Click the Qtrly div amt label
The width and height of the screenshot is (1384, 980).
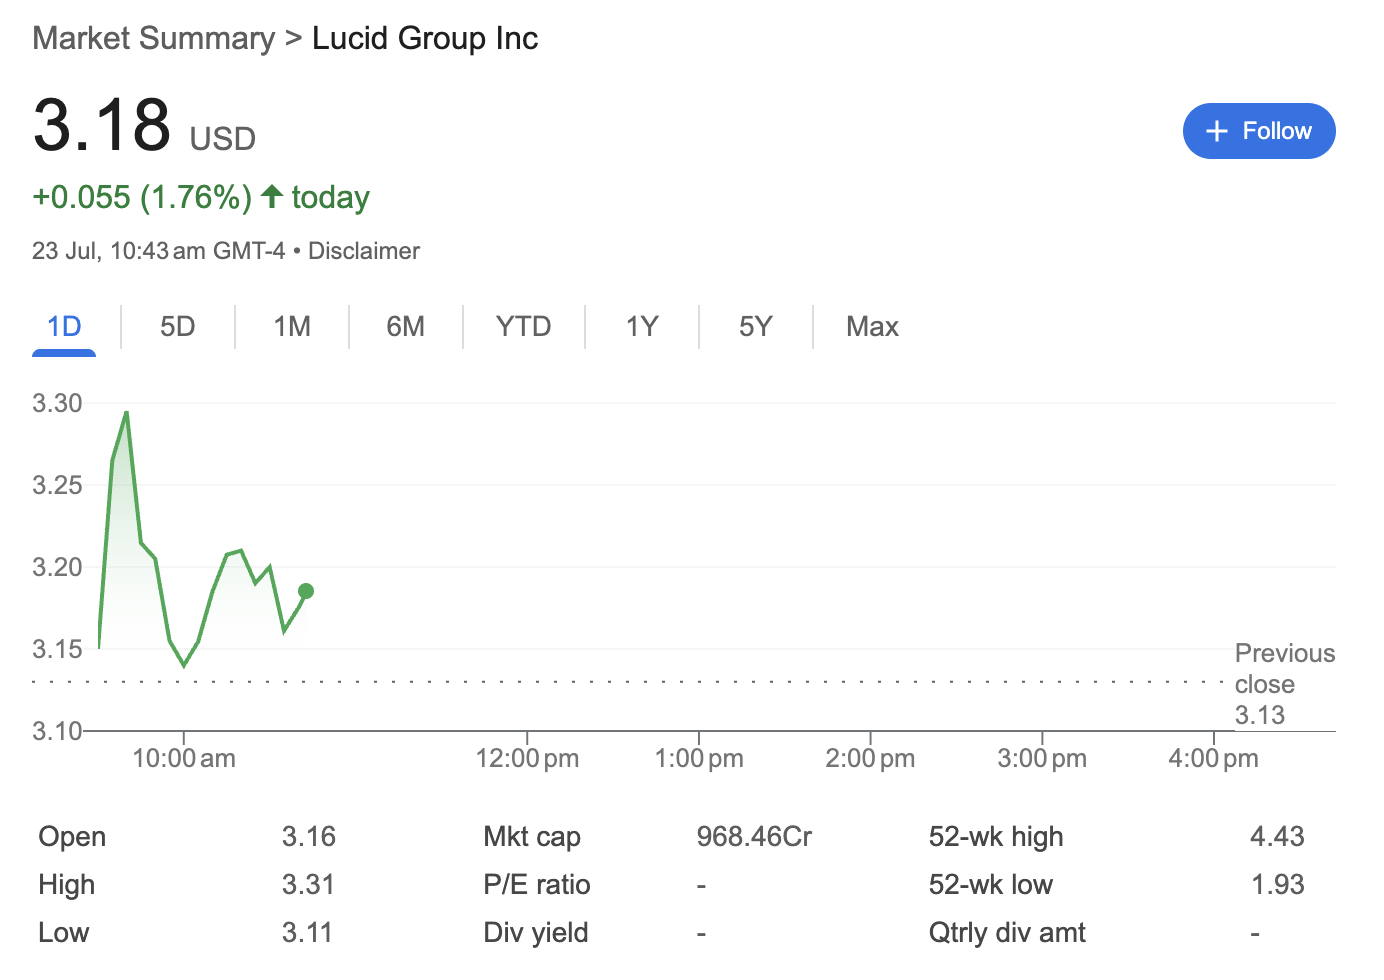pos(1007,933)
